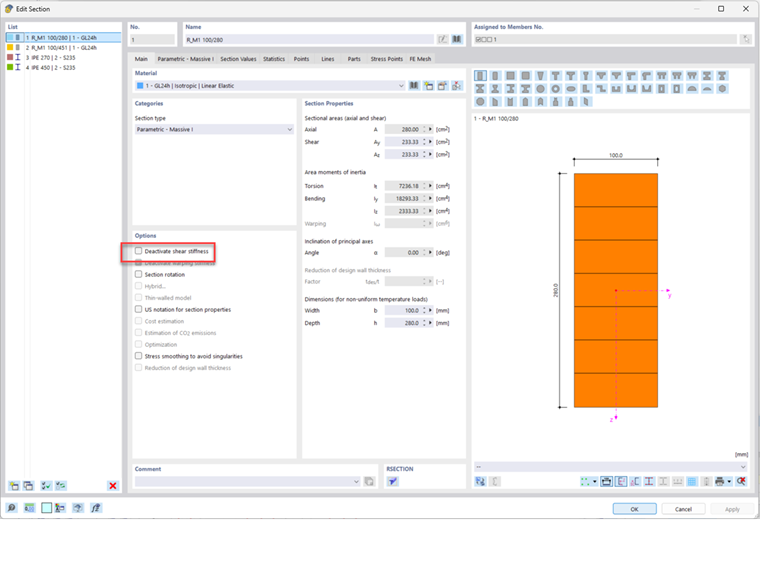Open the Material dropdown list
Viewport: 760px width, 570px height.
tap(401, 86)
